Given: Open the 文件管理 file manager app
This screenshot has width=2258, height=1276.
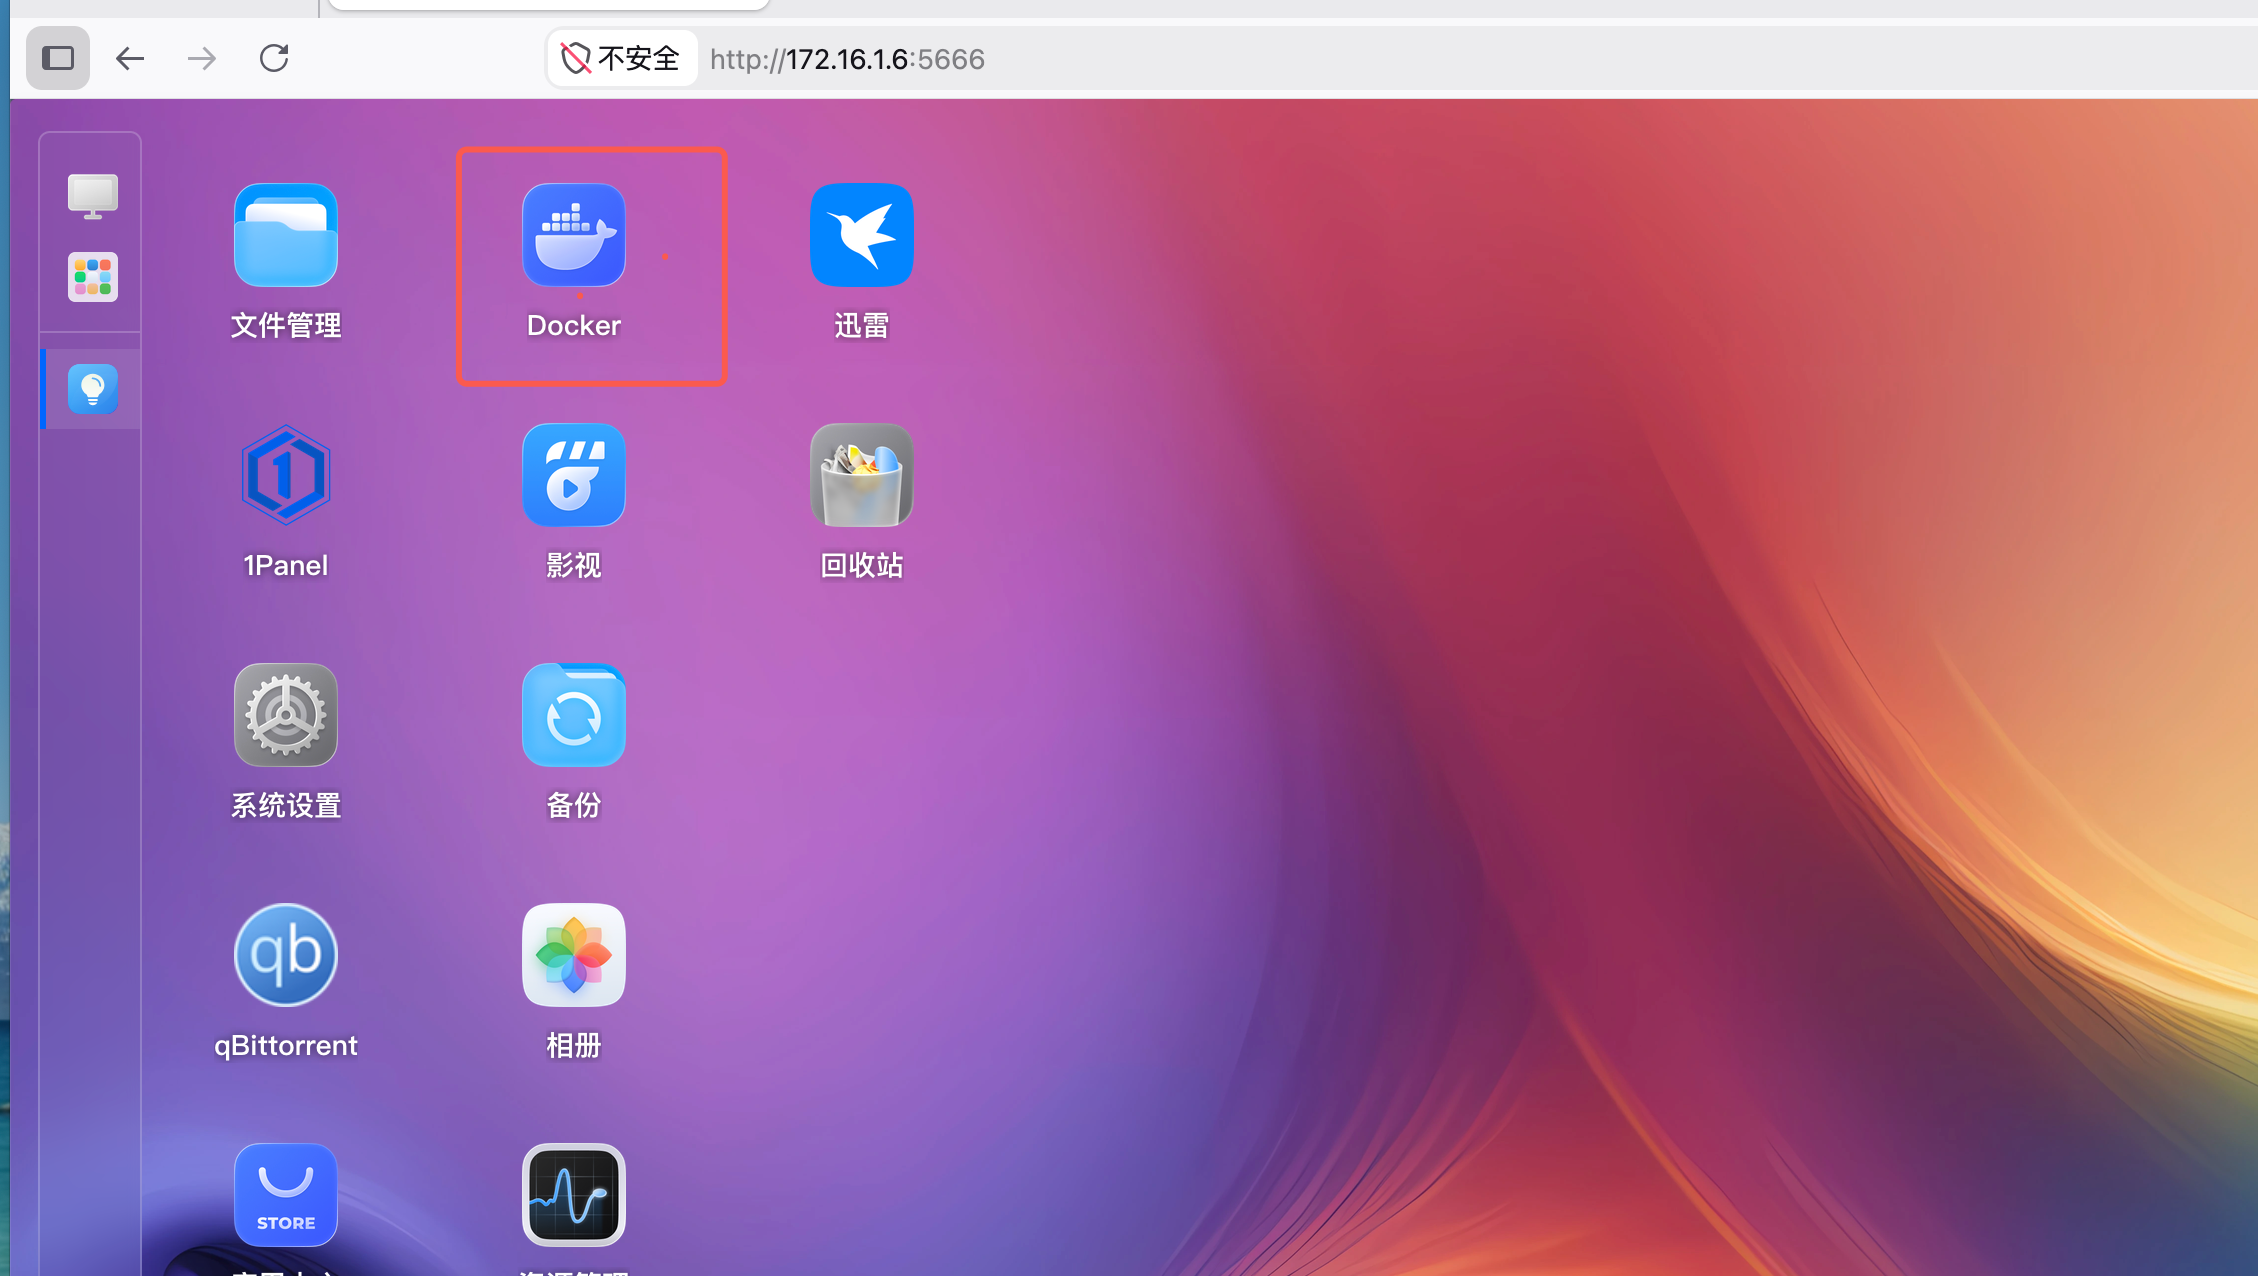Looking at the screenshot, I should (286, 235).
